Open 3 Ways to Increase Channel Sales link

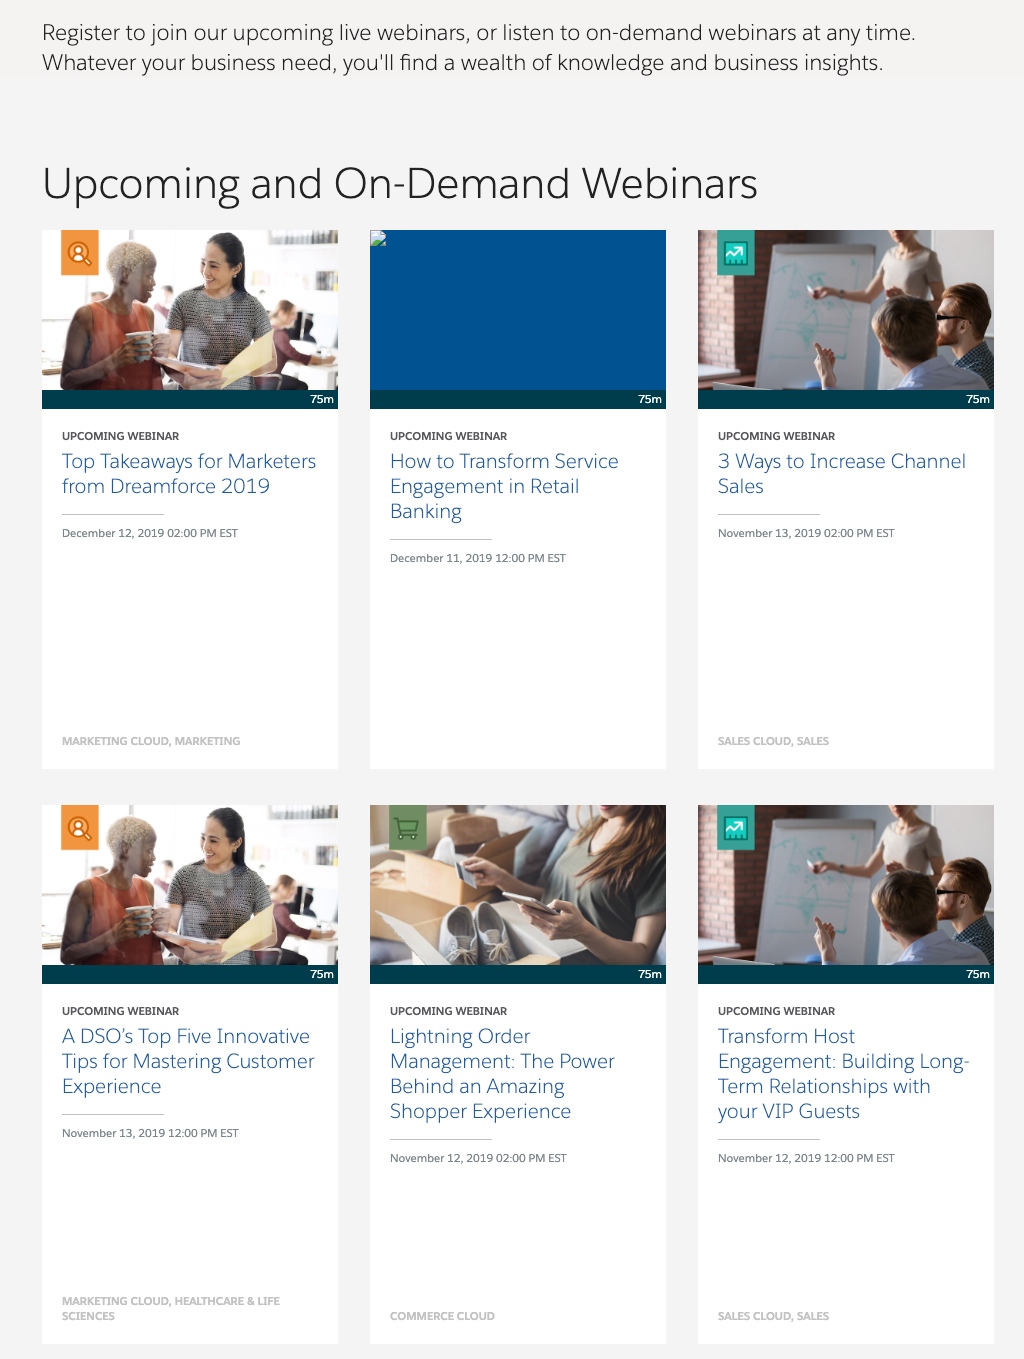[842, 474]
